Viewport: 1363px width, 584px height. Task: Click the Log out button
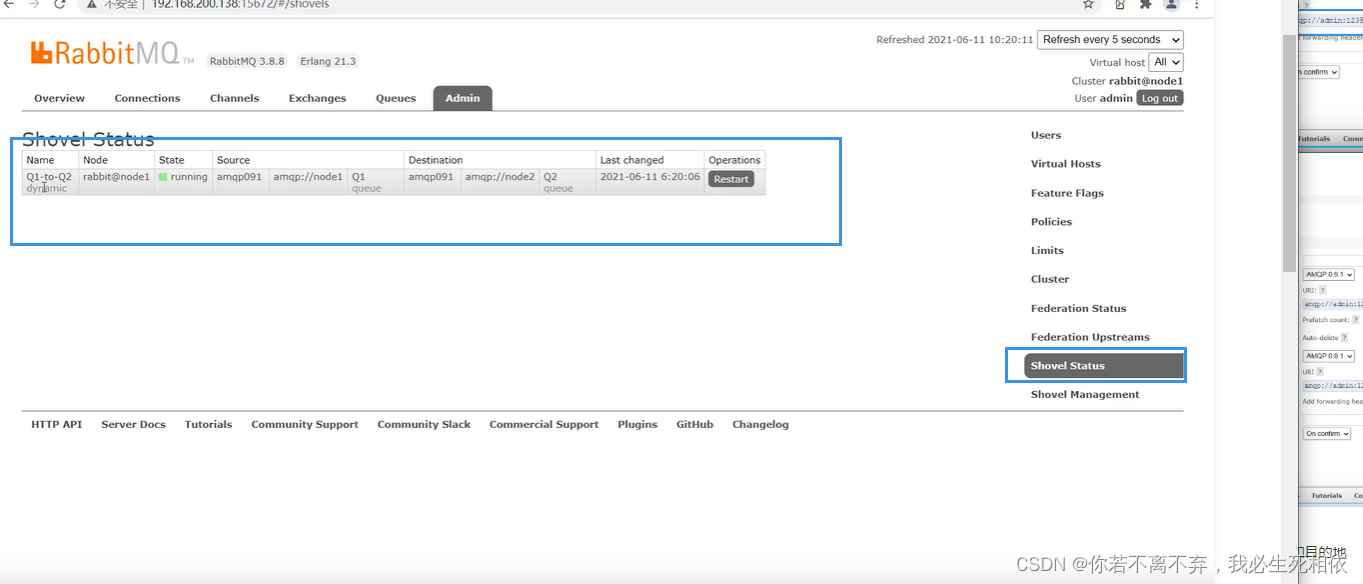(1159, 98)
